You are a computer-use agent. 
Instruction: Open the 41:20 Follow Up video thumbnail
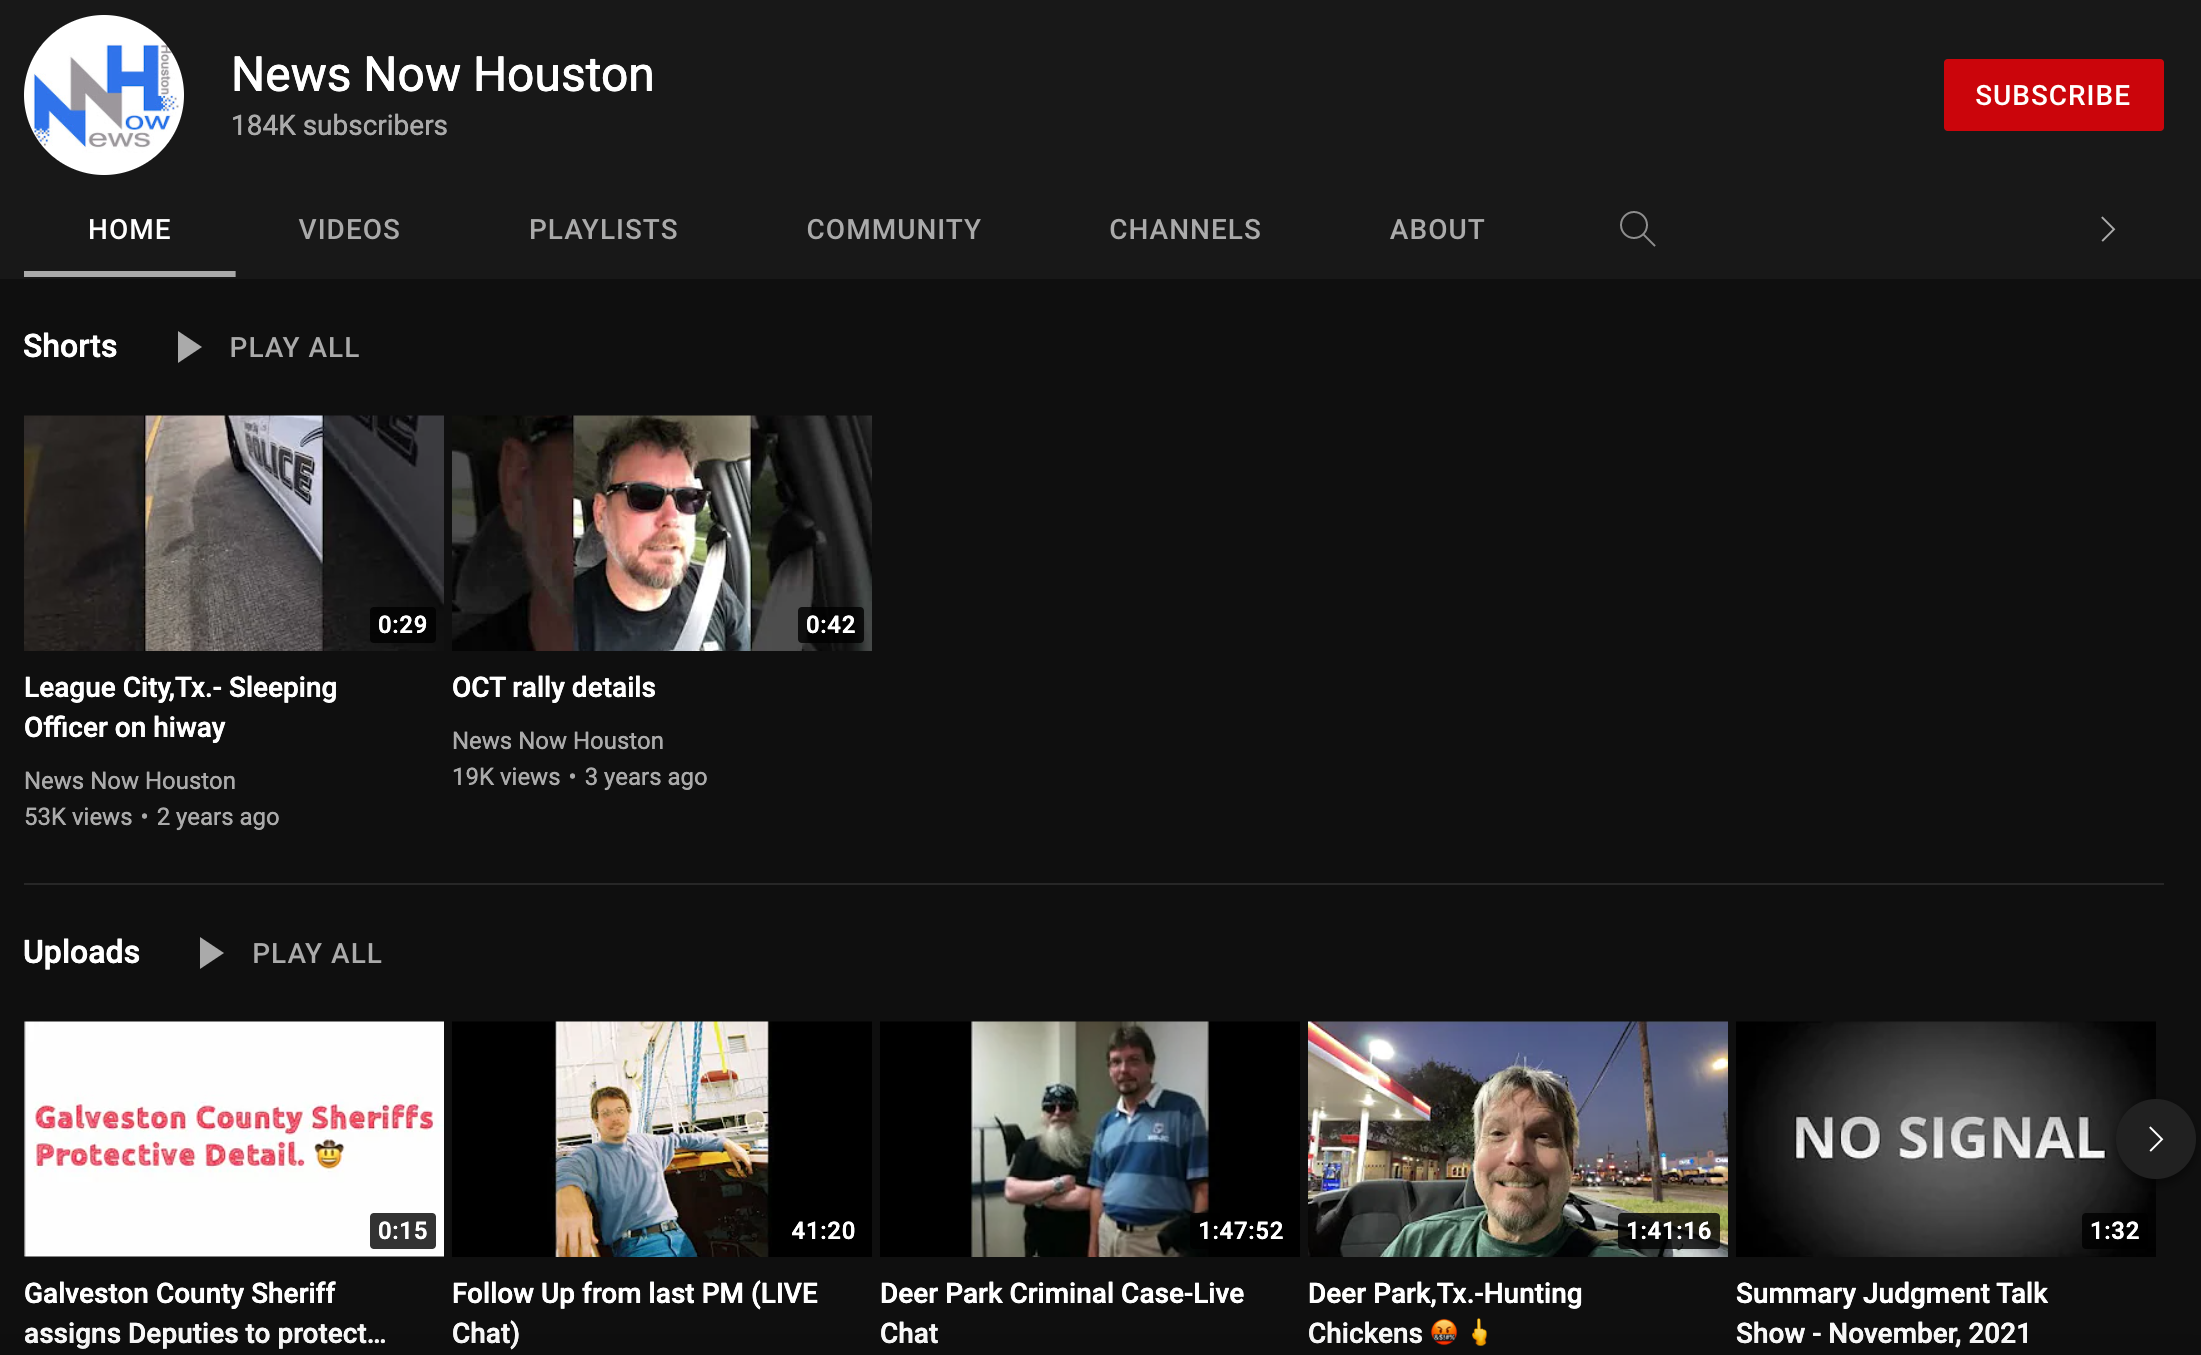tap(662, 1139)
